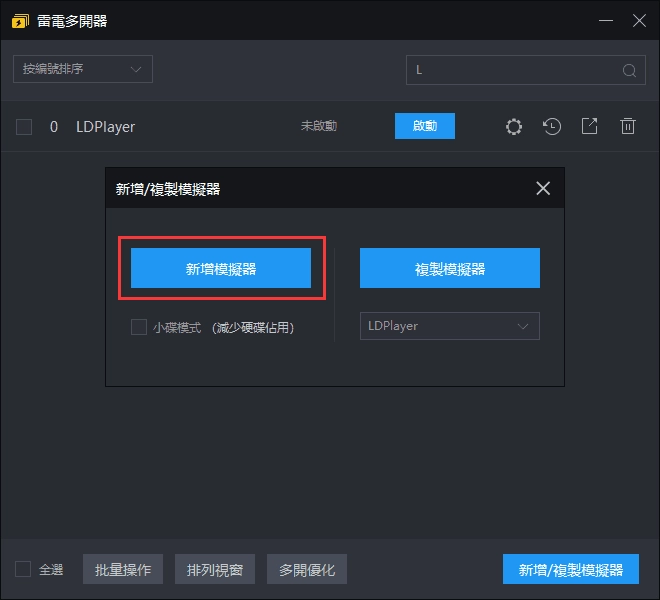
Task: Tick the checkbox for LDPlayer row
Action: pos(24,126)
